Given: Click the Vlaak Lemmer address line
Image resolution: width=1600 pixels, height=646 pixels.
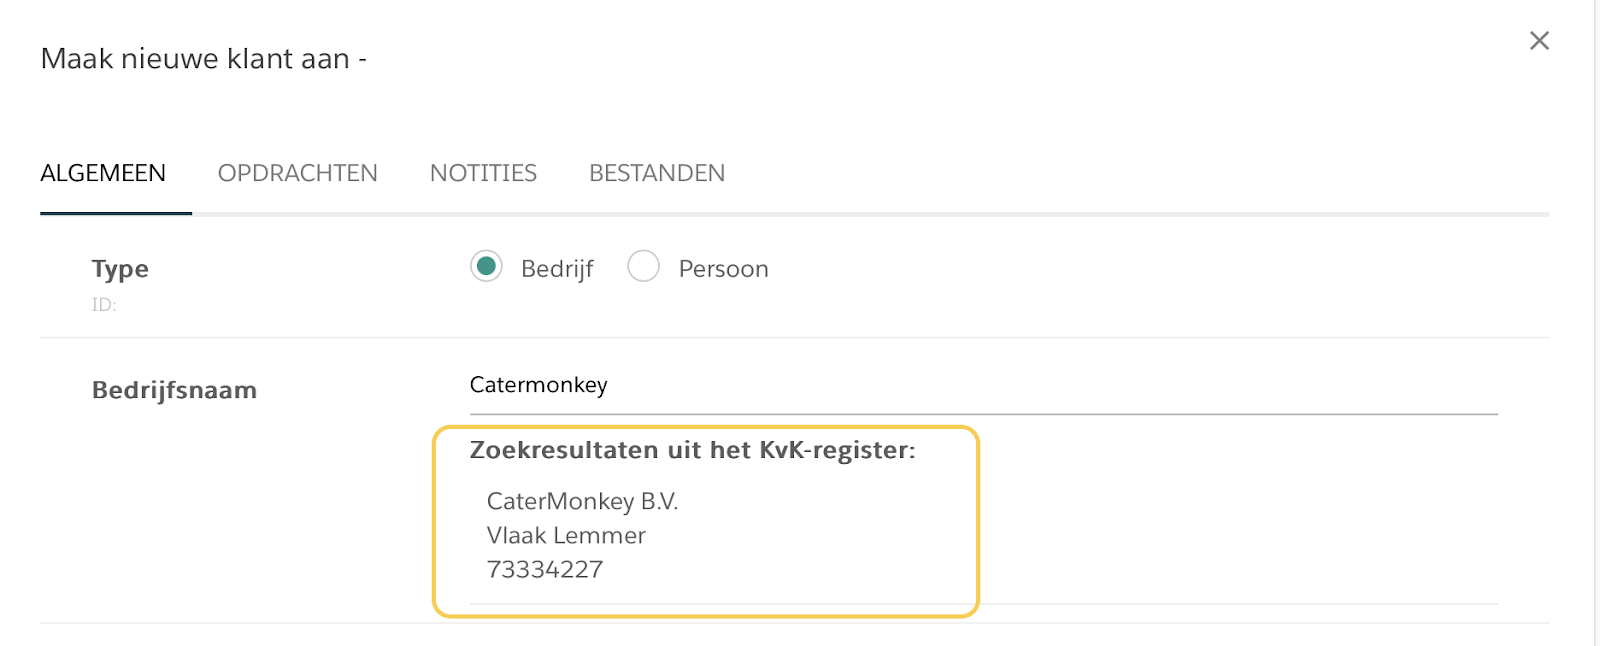Looking at the screenshot, I should (x=566, y=535).
